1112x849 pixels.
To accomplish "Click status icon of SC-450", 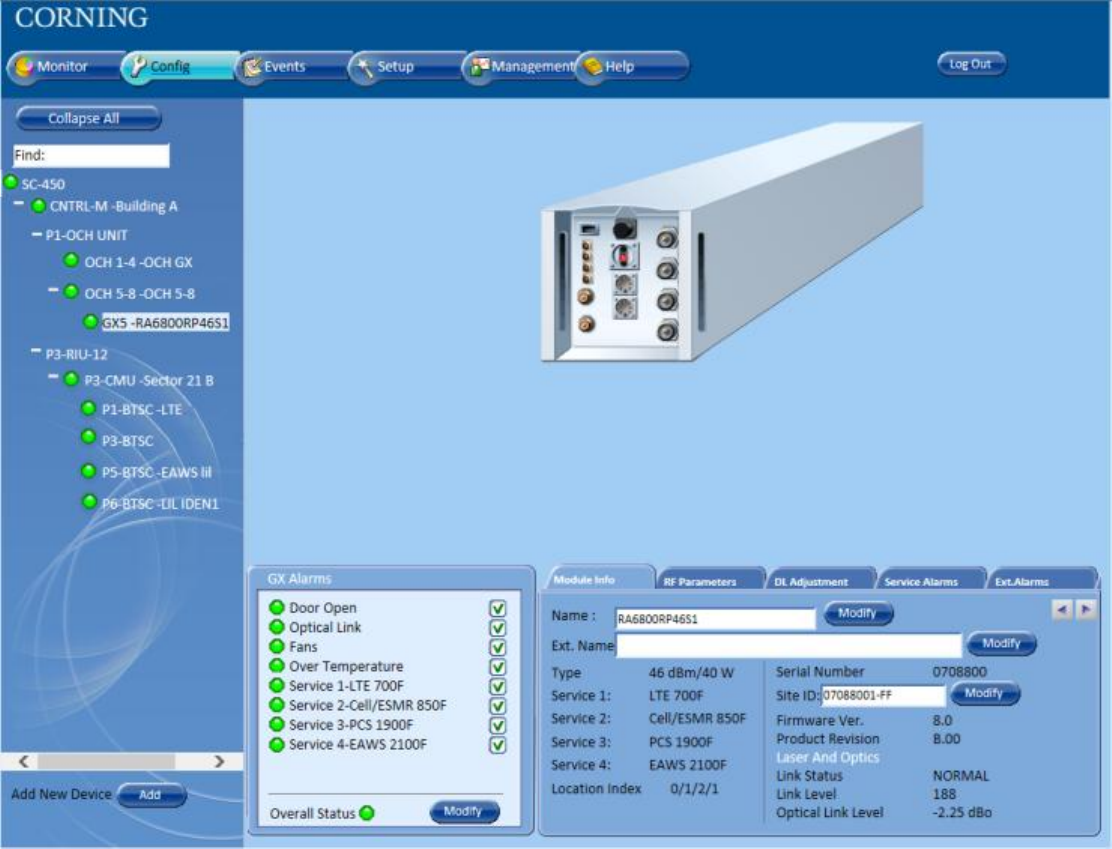I will point(11,182).
